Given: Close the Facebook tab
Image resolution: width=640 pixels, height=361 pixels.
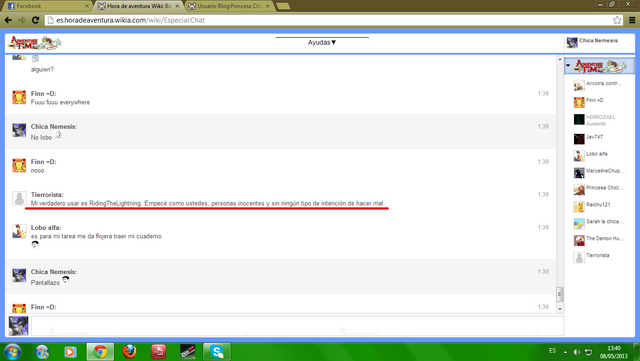Looking at the screenshot, I should coord(87,6).
